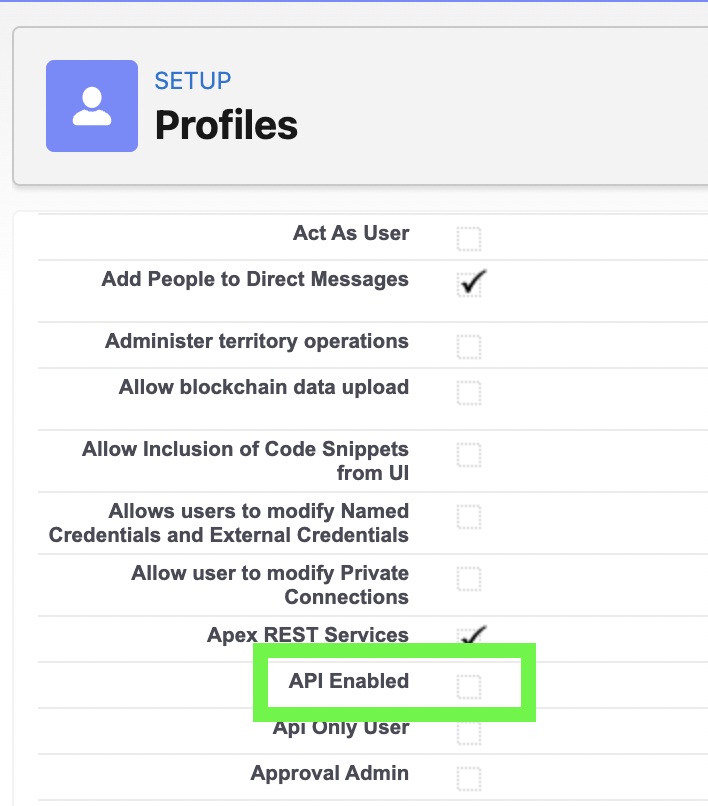
Task: Check the modify Private Connections checkbox
Action: pyautogui.click(x=469, y=579)
